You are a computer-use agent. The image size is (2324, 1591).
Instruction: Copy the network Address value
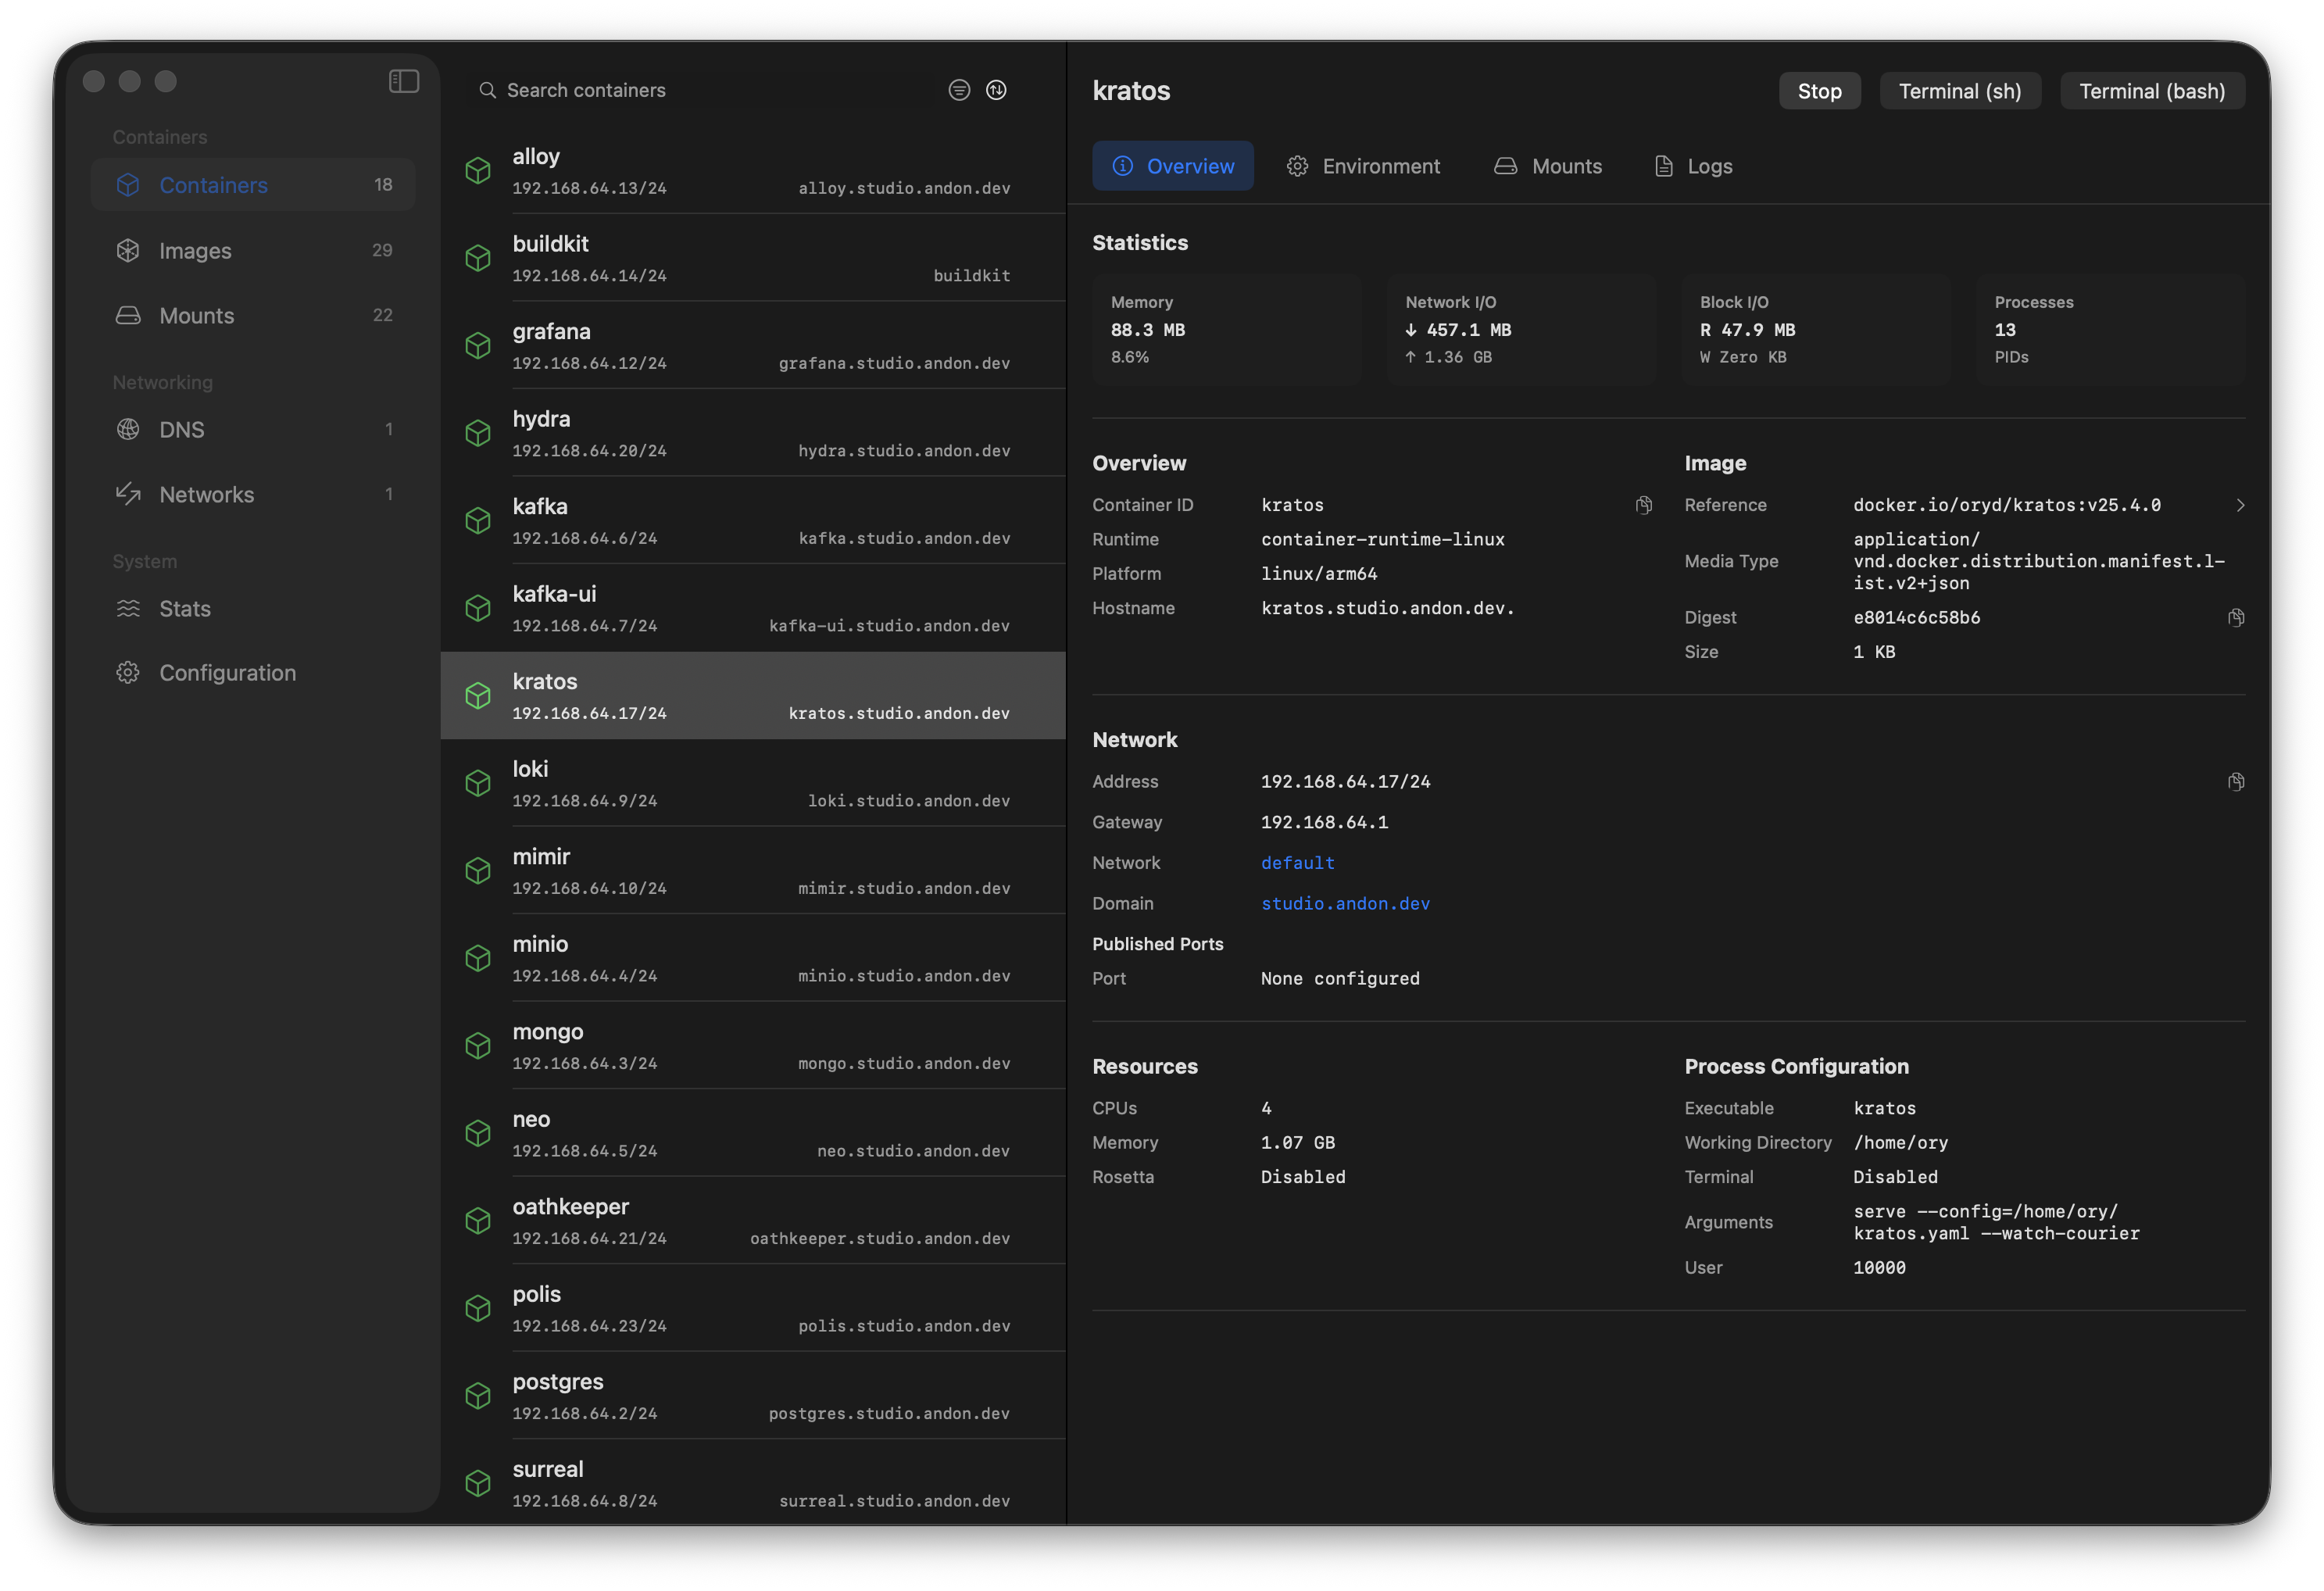pos(2236,782)
